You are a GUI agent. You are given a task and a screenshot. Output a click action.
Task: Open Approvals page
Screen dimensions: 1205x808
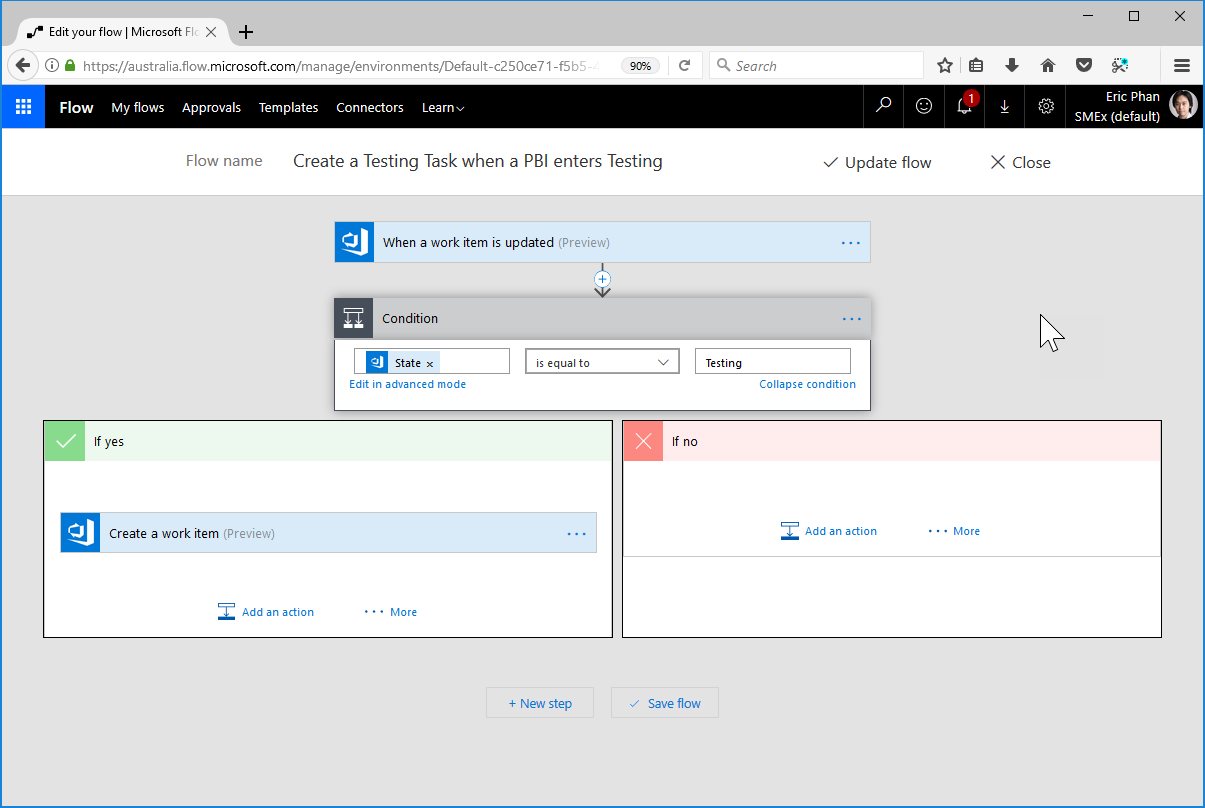coord(211,107)
